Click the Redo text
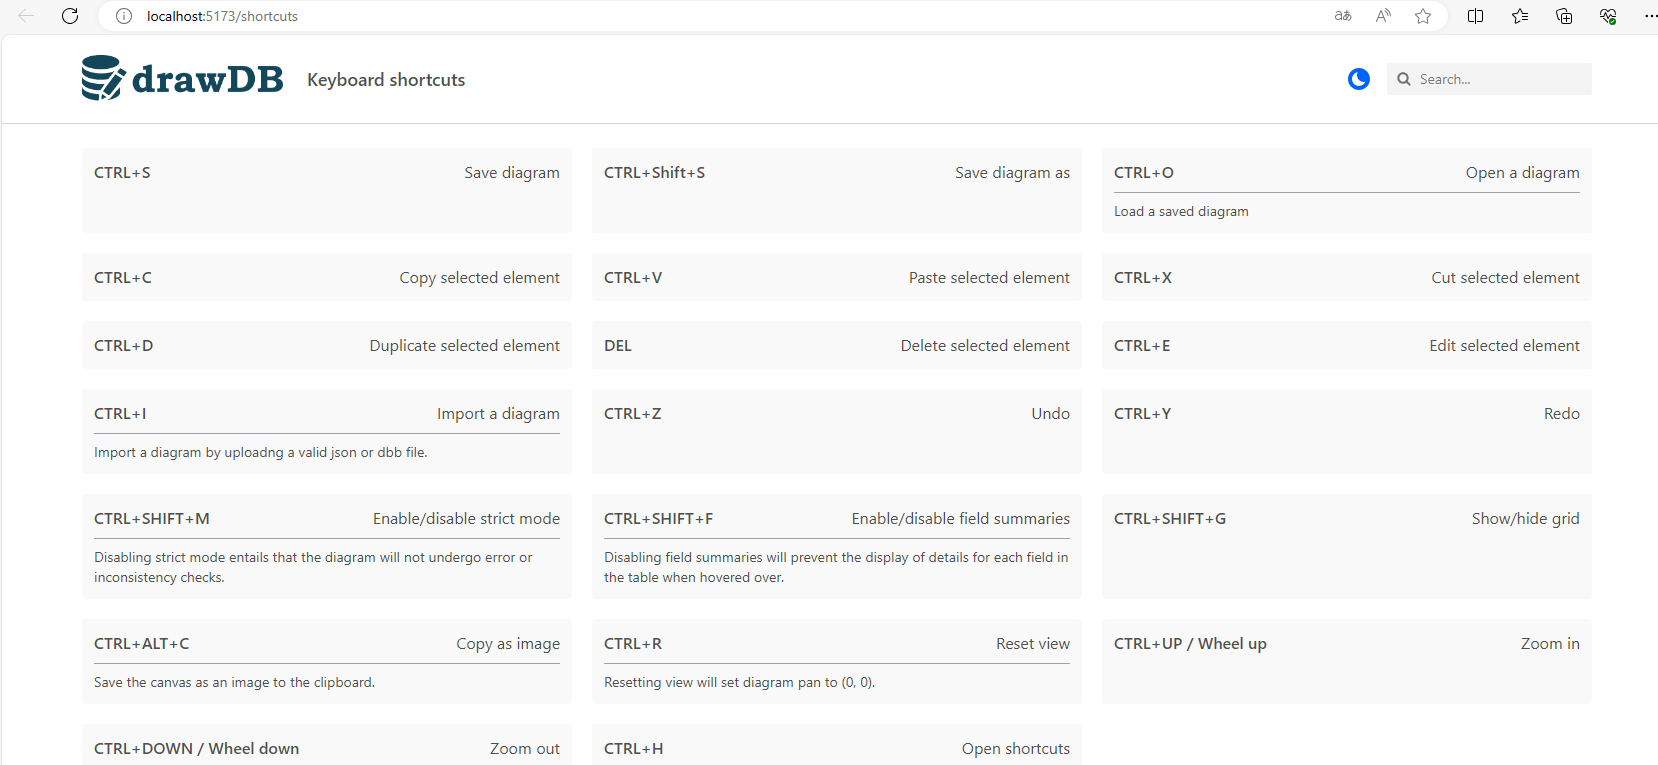The width and height of the screenshot is (1658, 765). pos(1562,414)
